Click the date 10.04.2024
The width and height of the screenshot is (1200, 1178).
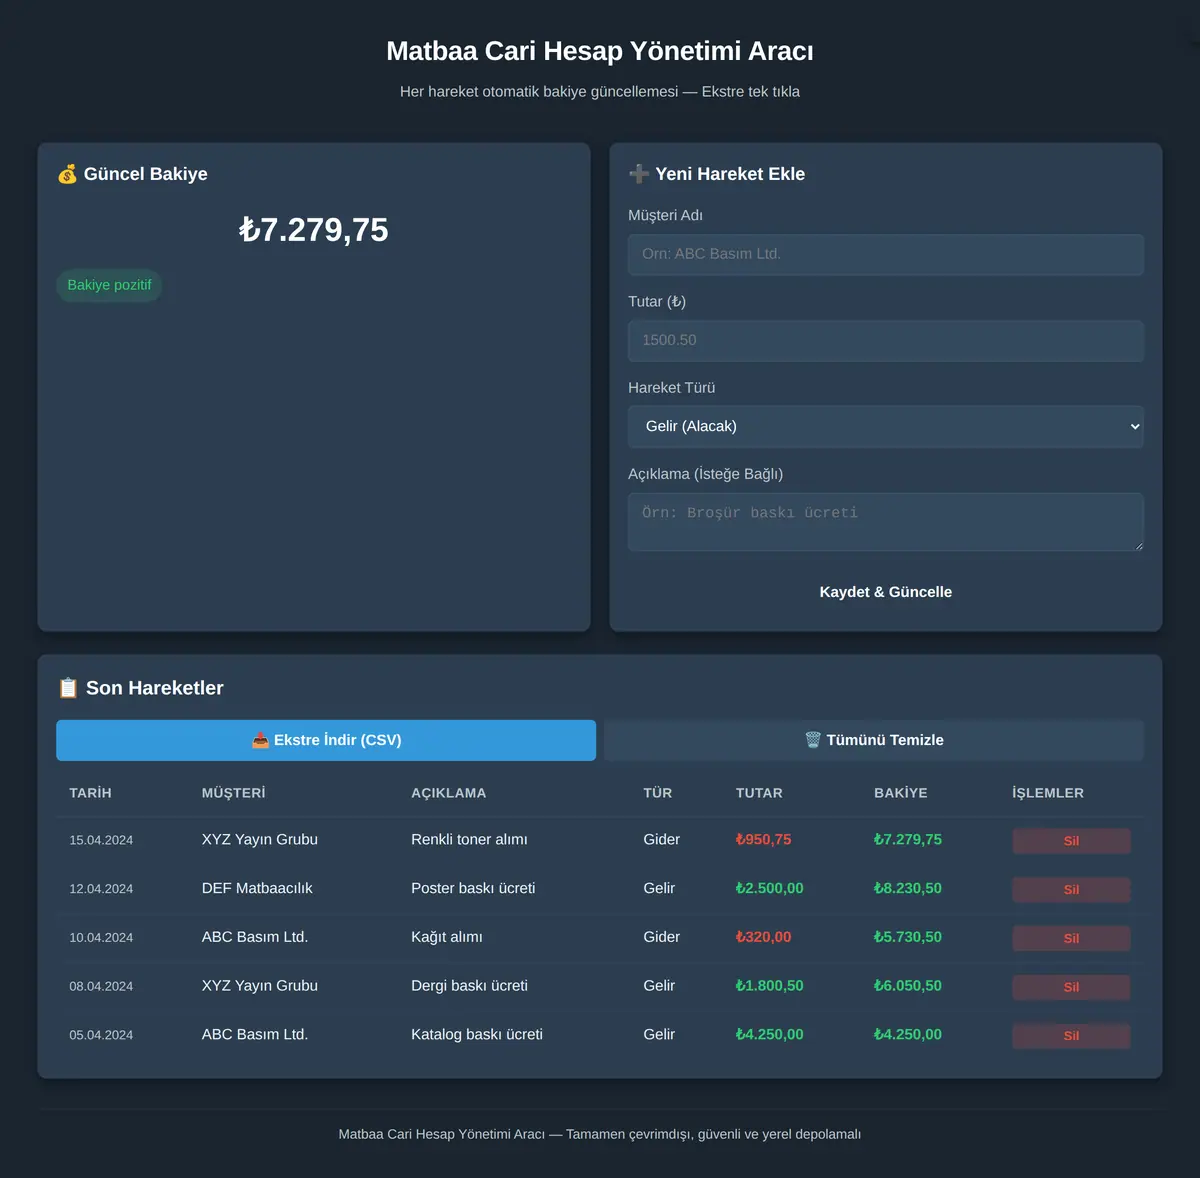(101, 938)
